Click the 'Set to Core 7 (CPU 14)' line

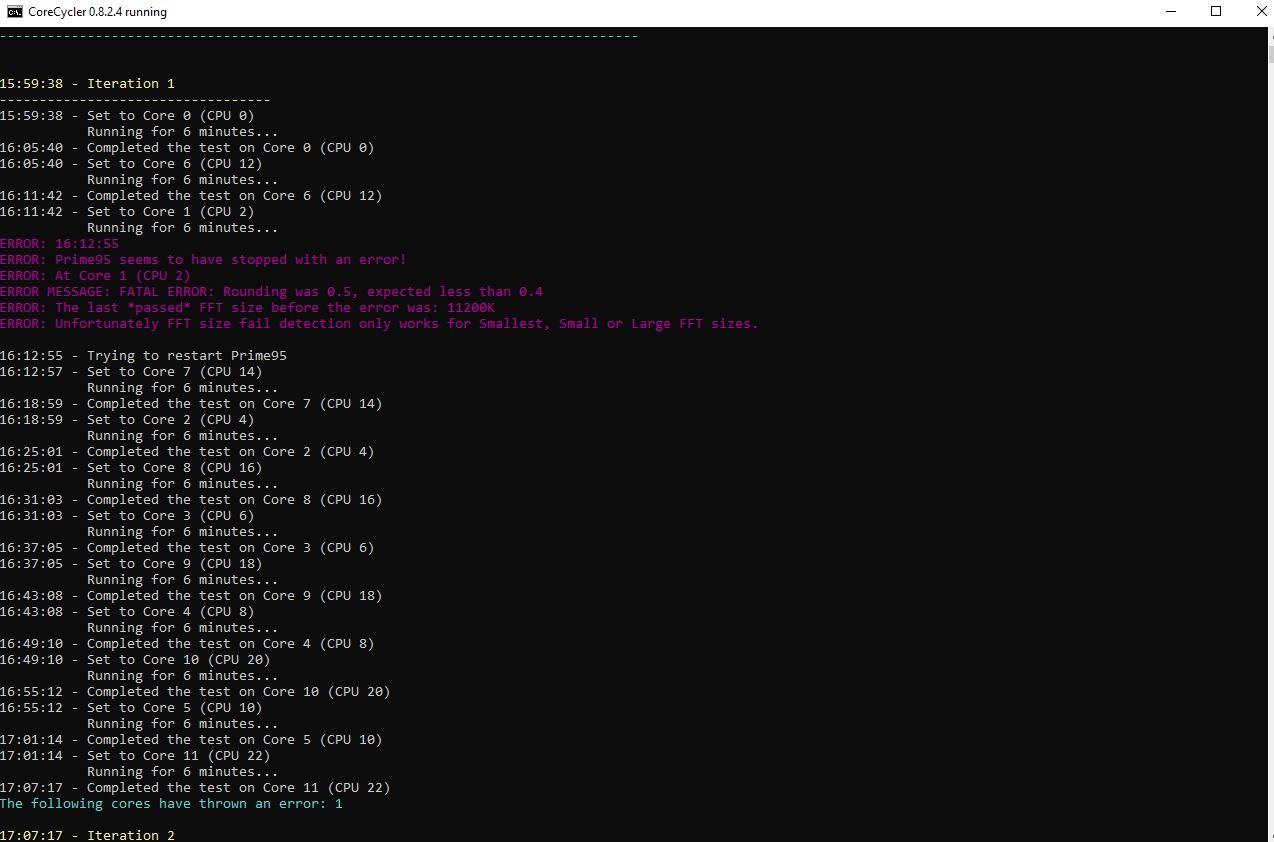(131, 372)
